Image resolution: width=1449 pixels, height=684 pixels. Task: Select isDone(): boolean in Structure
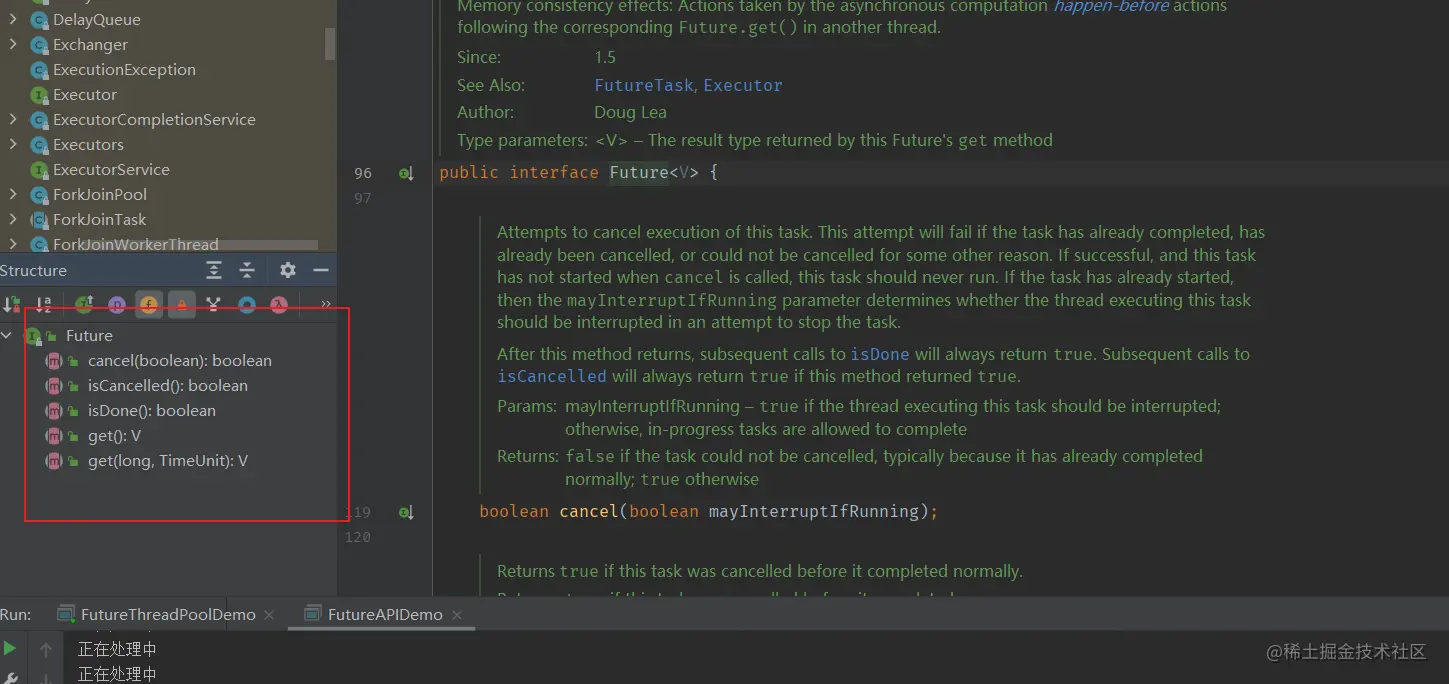click(152, 411)
